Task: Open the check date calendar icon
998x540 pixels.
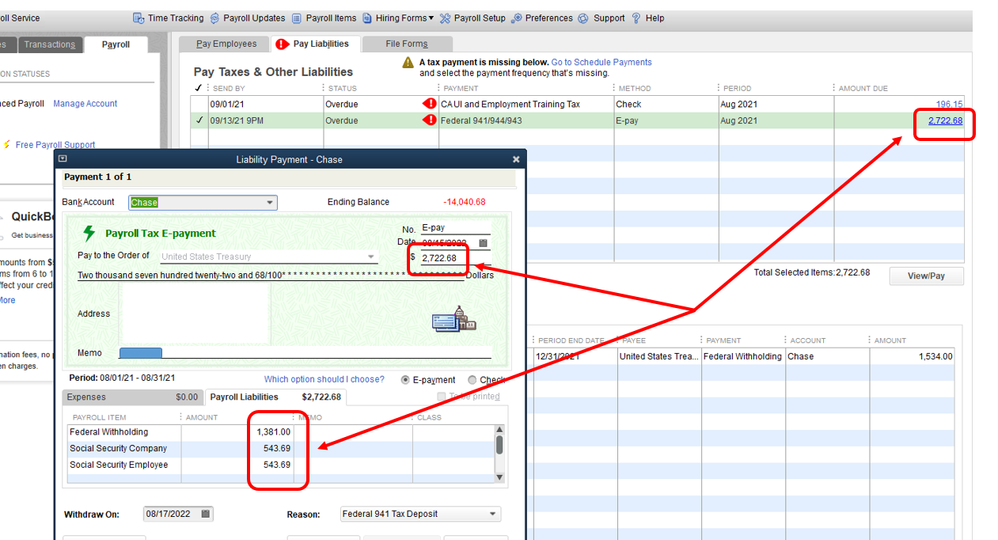Action: click(483, 243)
